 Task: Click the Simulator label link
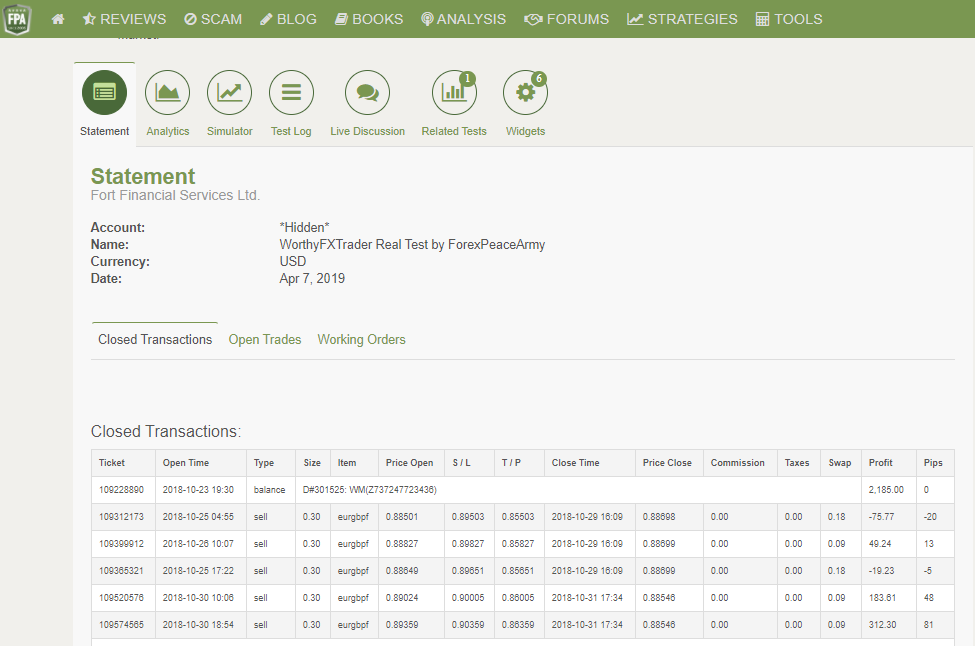click(229, 131)
